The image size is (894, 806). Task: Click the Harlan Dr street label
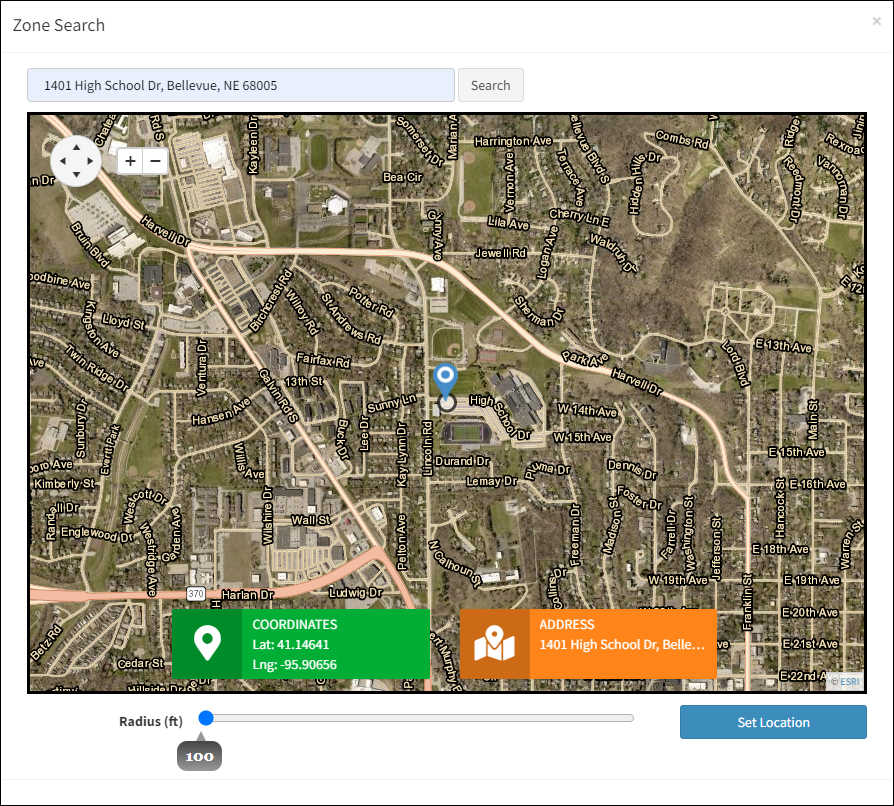click(247, 595)
